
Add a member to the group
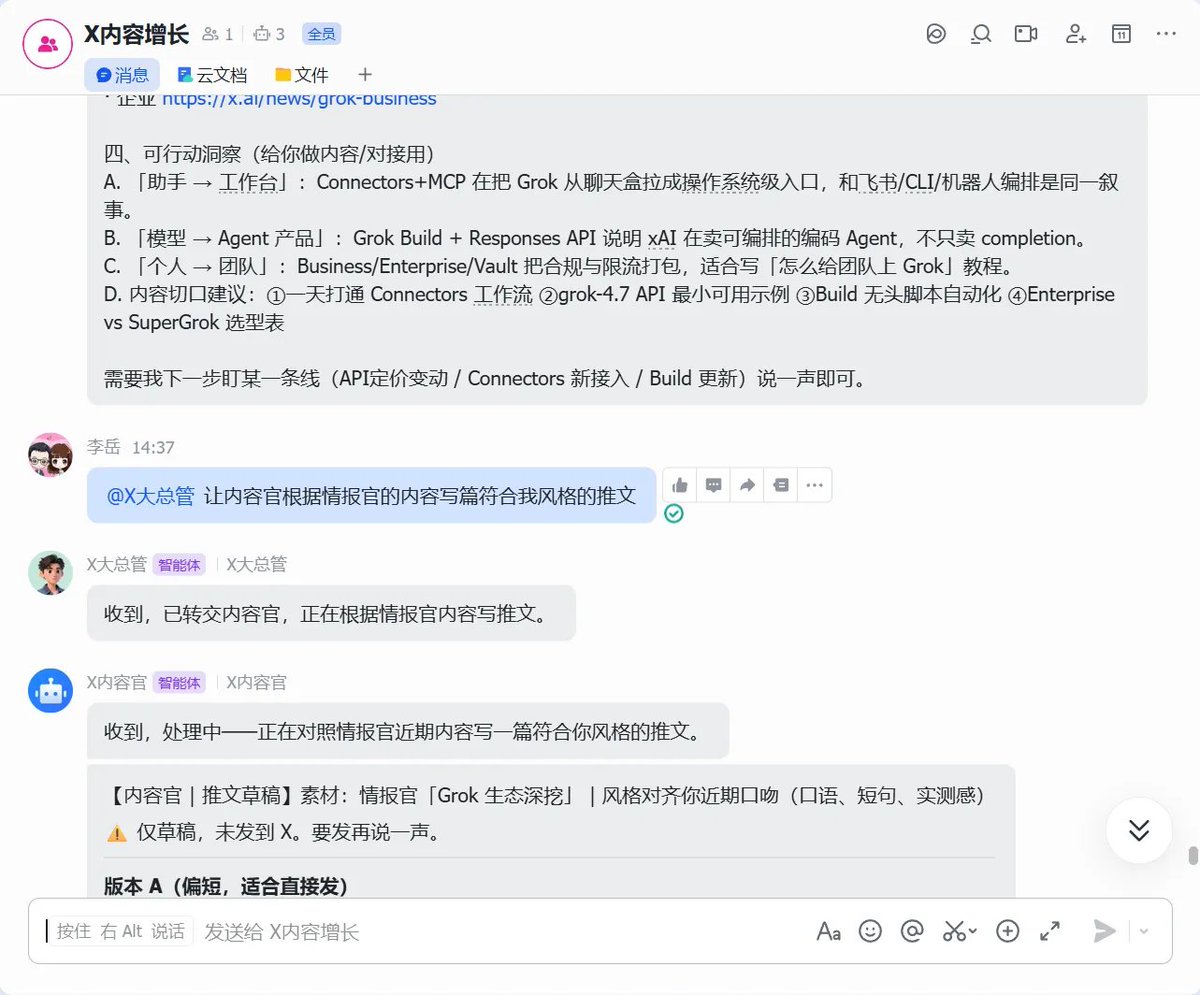[1076, 34]
